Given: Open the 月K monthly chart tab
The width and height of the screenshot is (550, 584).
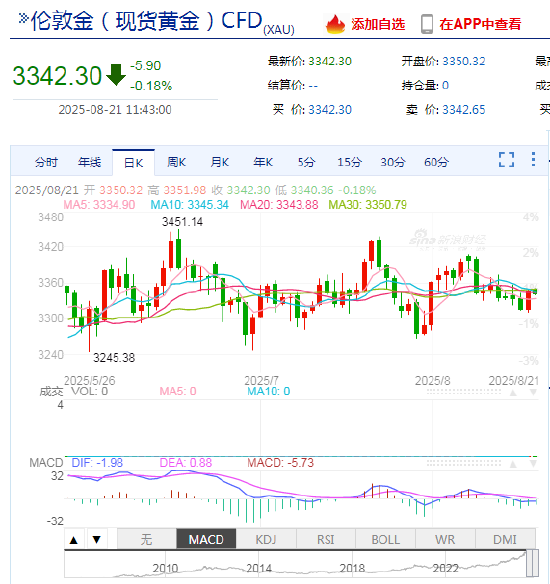Looking at the screenshot, I should coord(220,162).
